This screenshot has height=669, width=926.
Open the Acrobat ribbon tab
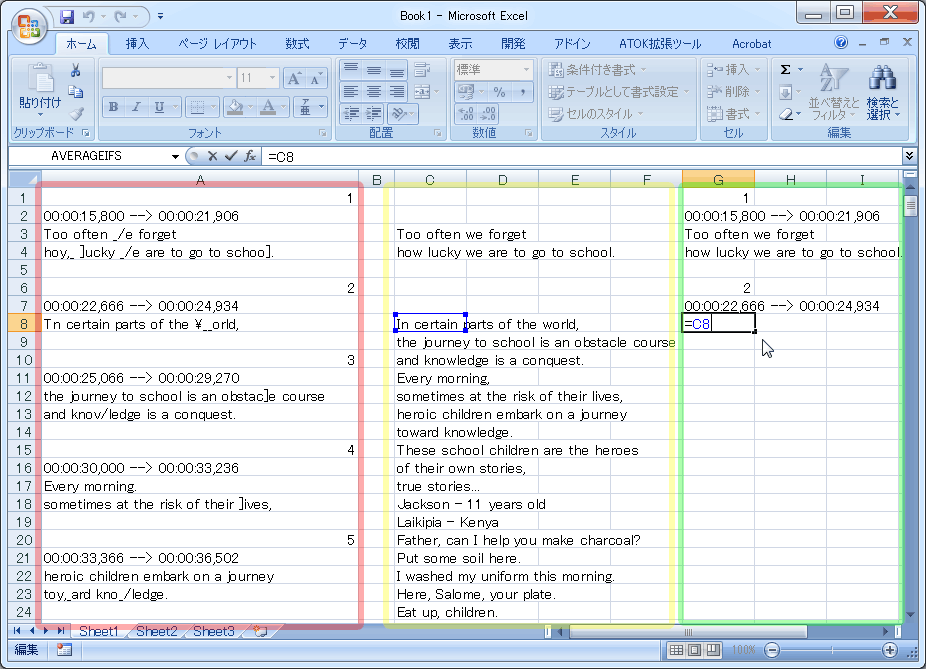point(751,44)
